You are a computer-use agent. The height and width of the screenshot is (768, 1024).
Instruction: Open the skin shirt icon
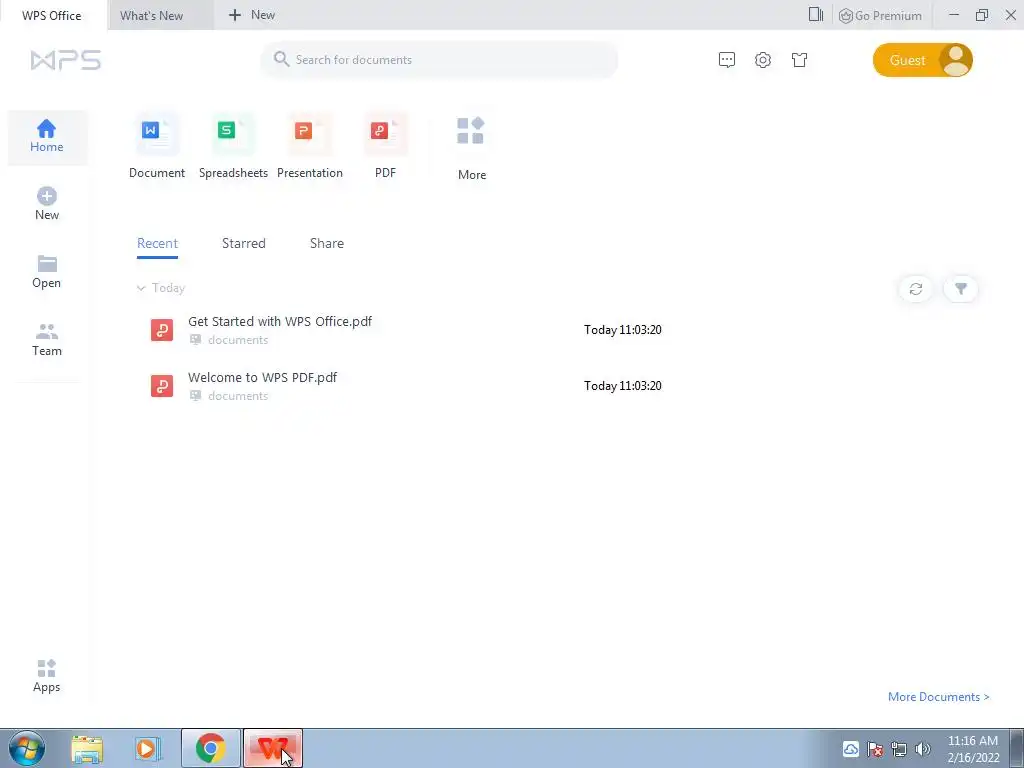point(799,60)
